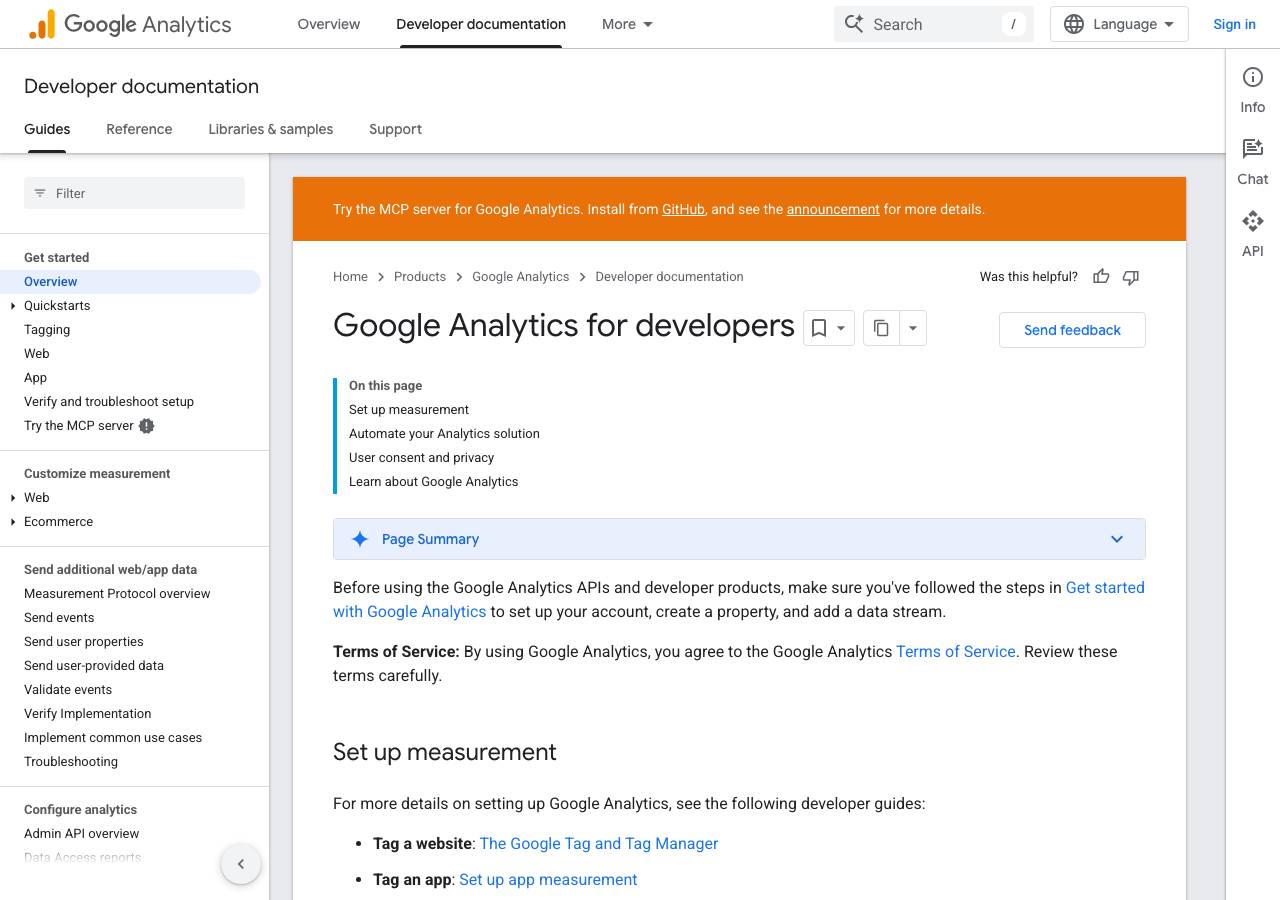Click the Developer documentation breadcrumb
The image size is (1280, 900).
(669, 277)
